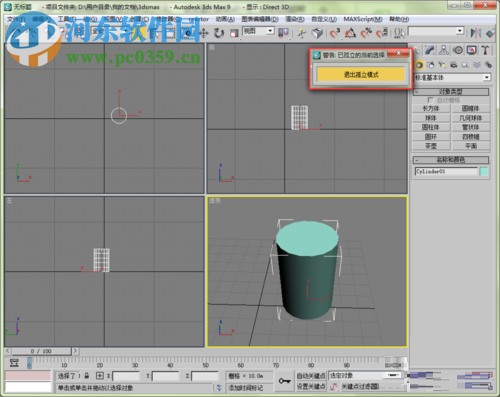Viewport: 500px width, 397px height.
Task: Switch to the Motion command panel tab
Action: [458, 50]
